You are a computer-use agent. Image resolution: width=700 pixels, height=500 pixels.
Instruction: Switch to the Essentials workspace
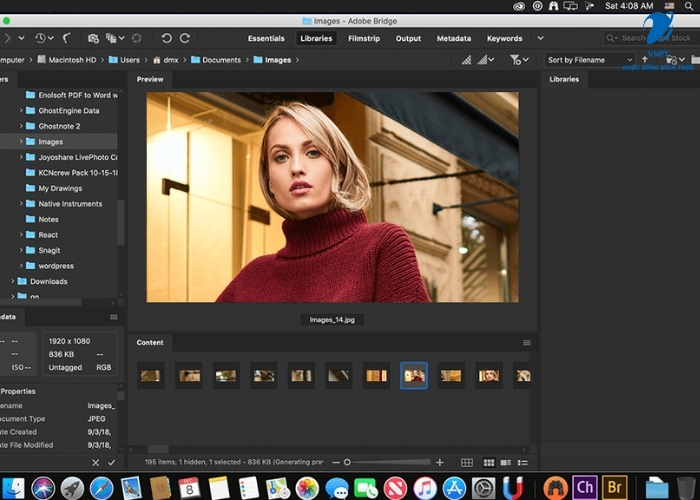(x=266, y=38)
